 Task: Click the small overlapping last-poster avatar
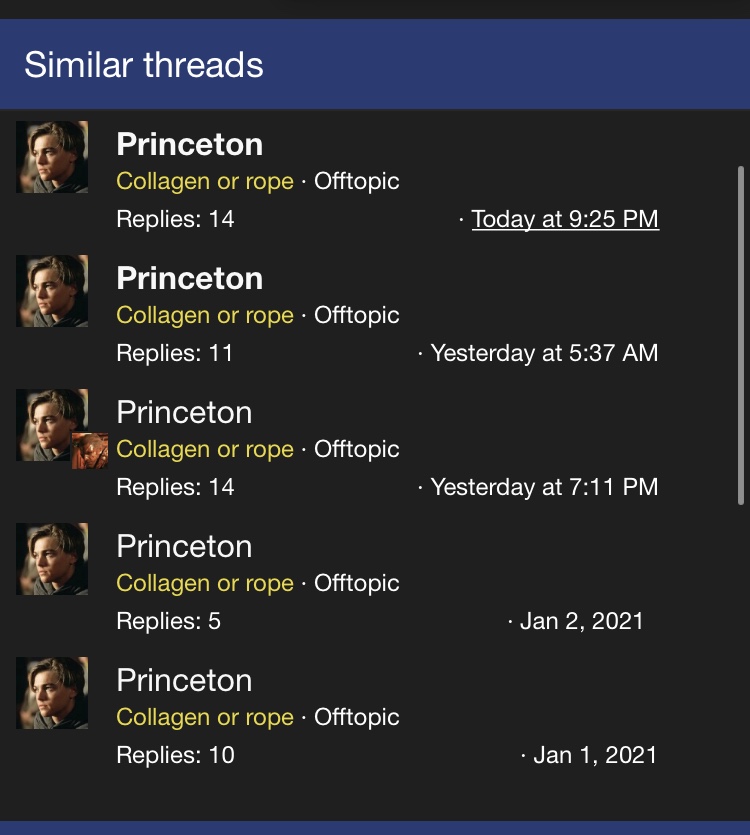[x=90, y=451]
